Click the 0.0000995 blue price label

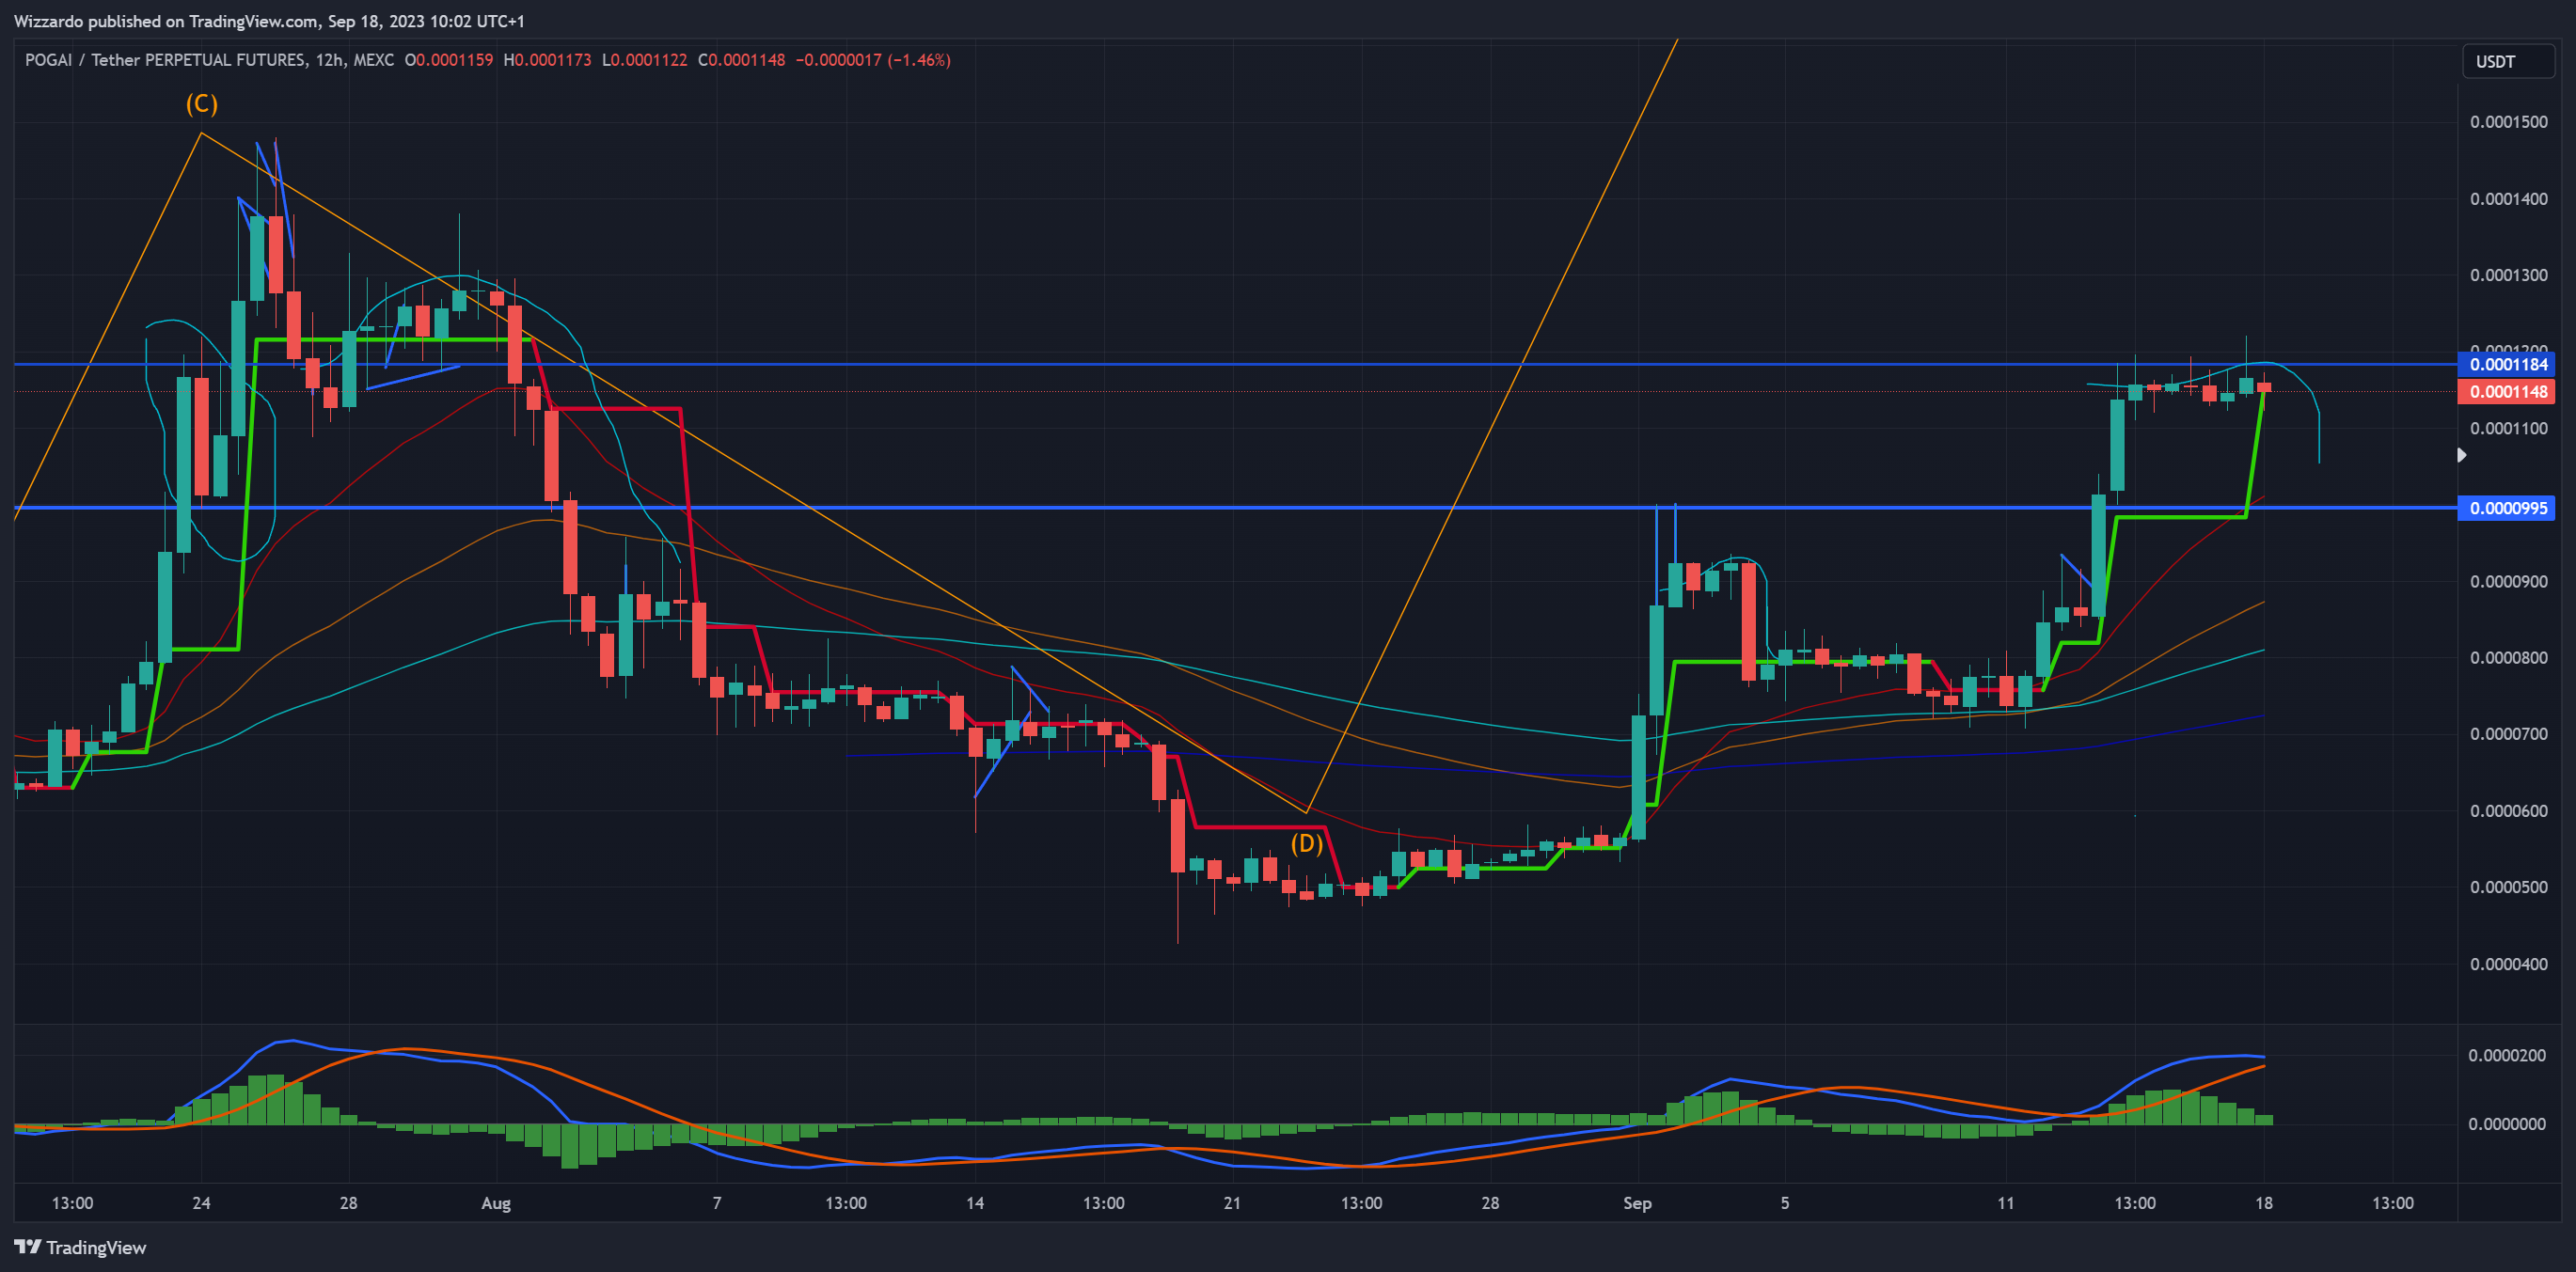[2508, 508]
